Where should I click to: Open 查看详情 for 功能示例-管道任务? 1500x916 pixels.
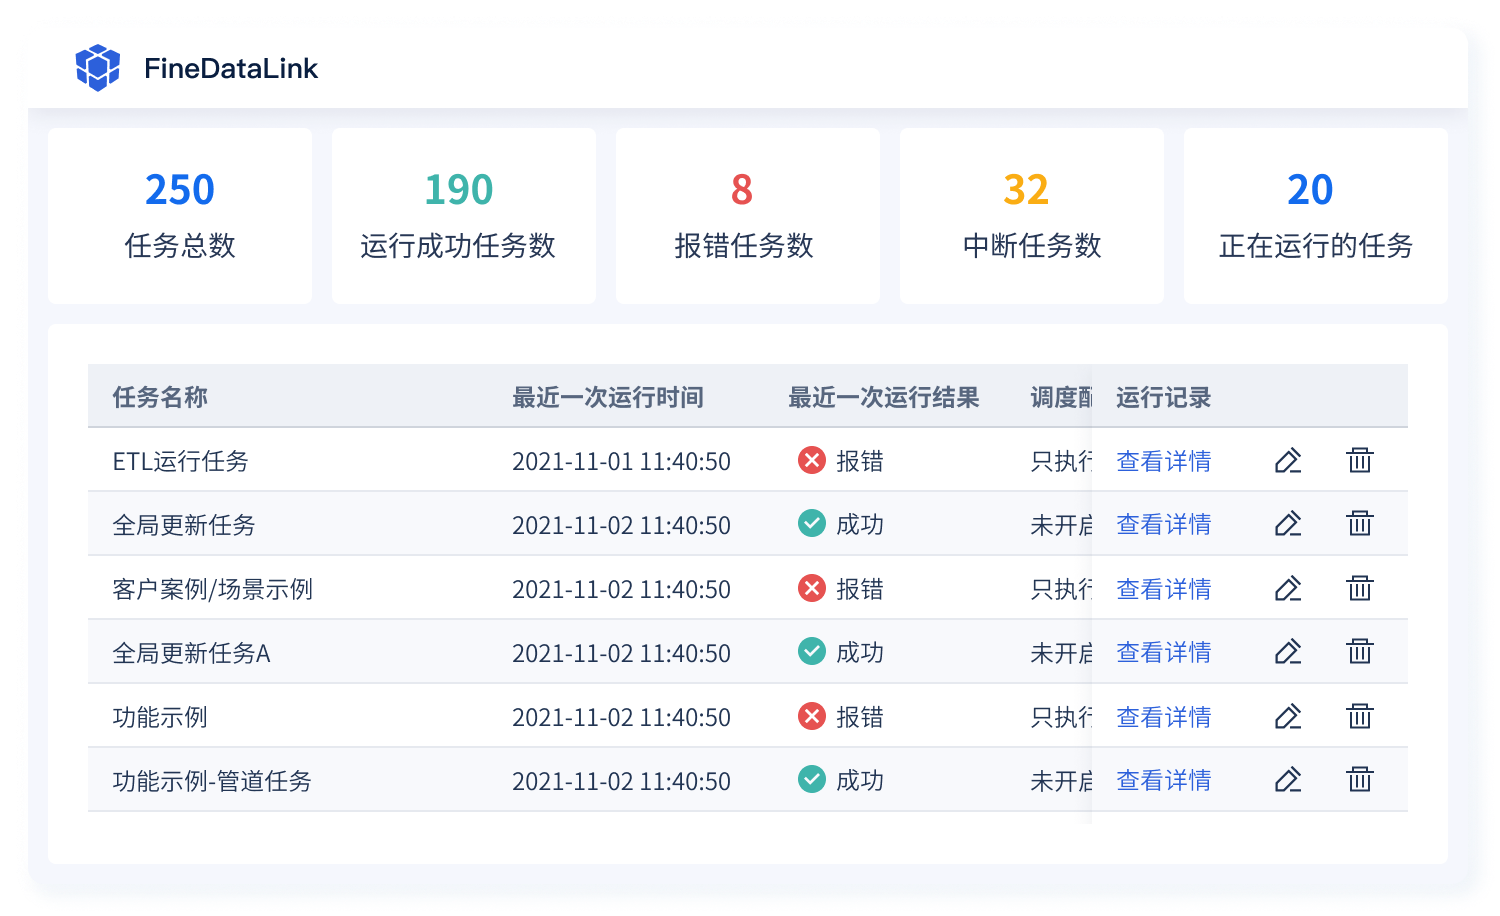(1163, 780)
